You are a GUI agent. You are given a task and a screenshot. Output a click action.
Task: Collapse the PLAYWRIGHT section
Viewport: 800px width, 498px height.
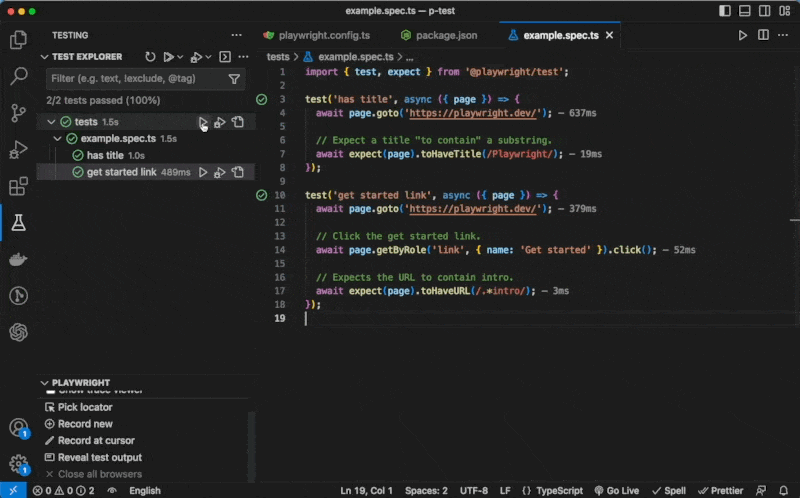point(44,383)
